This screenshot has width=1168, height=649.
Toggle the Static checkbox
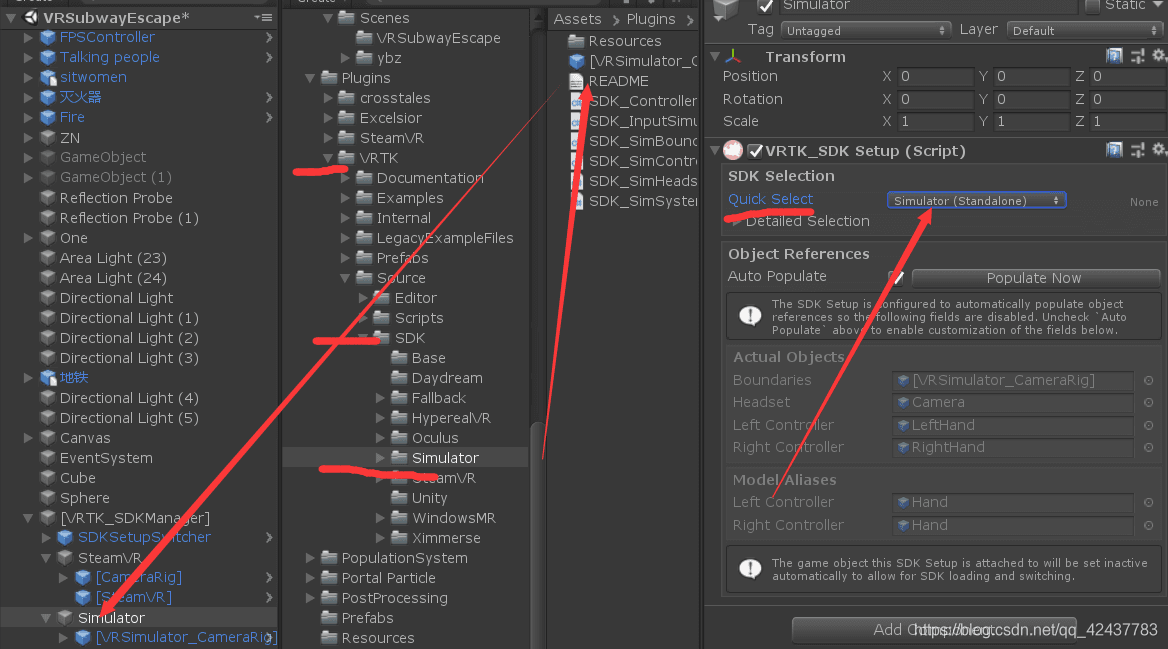coord(1093,6)
